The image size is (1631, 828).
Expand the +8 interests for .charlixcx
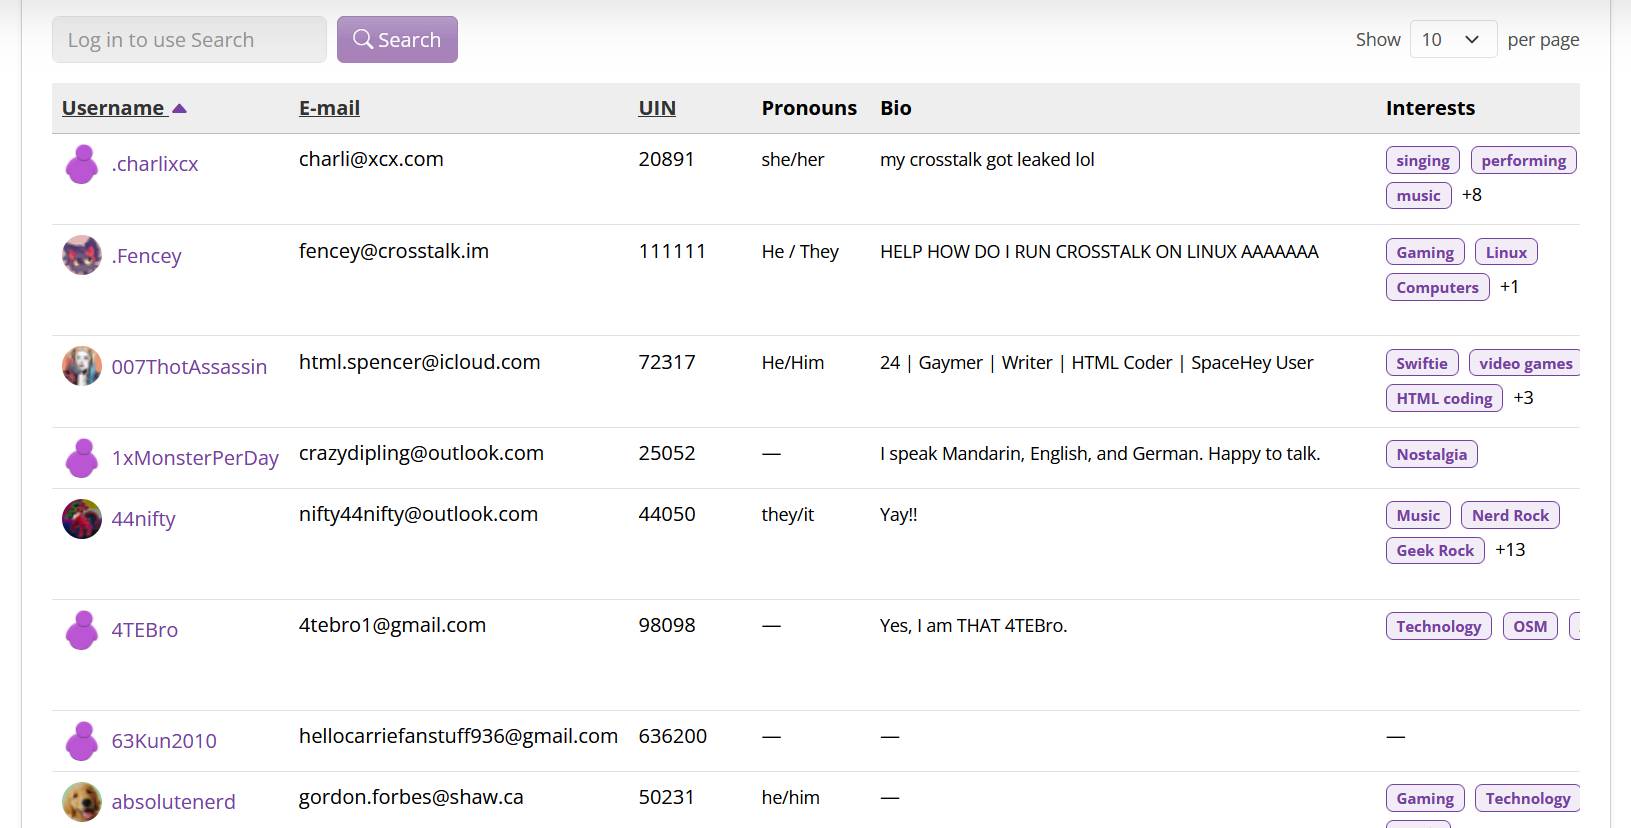(x=1471, y=195)
